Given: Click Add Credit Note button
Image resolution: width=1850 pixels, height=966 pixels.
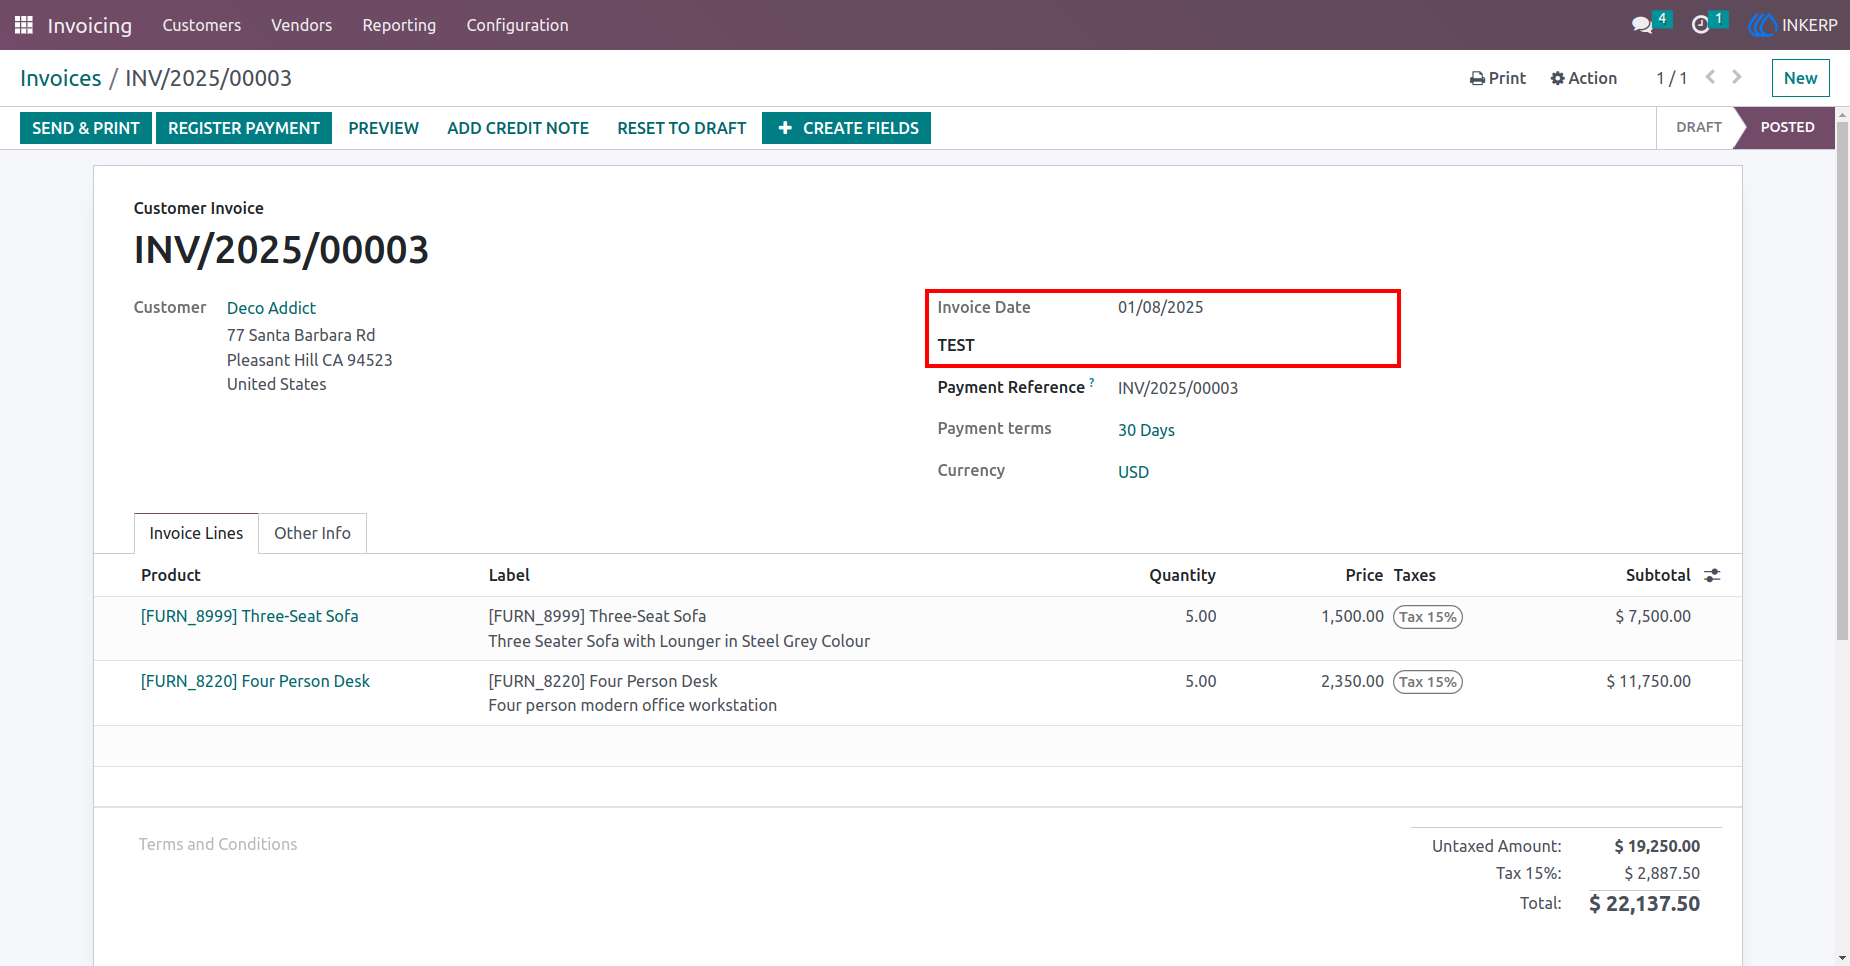Looking at the screenshot, I should (x=518, y=128).
